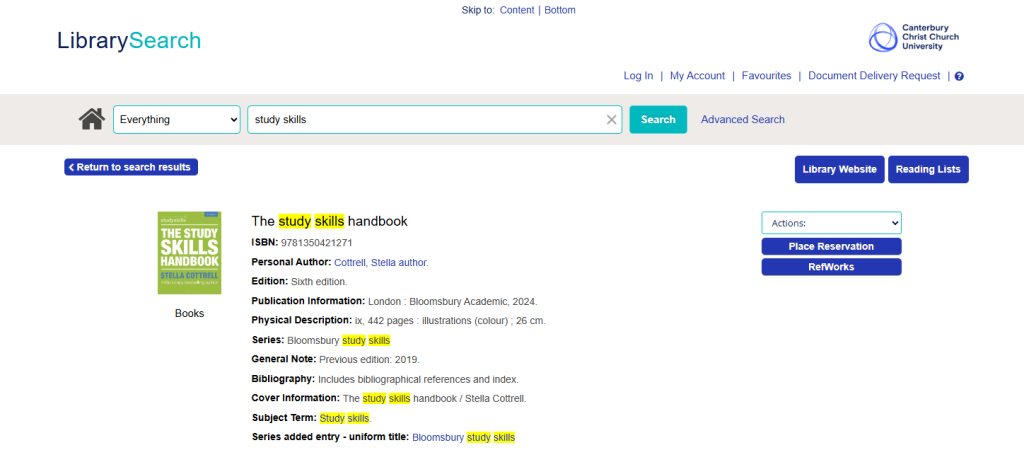Place Reservation for this book
1024x467 pixels.
[x=831, y=246]
